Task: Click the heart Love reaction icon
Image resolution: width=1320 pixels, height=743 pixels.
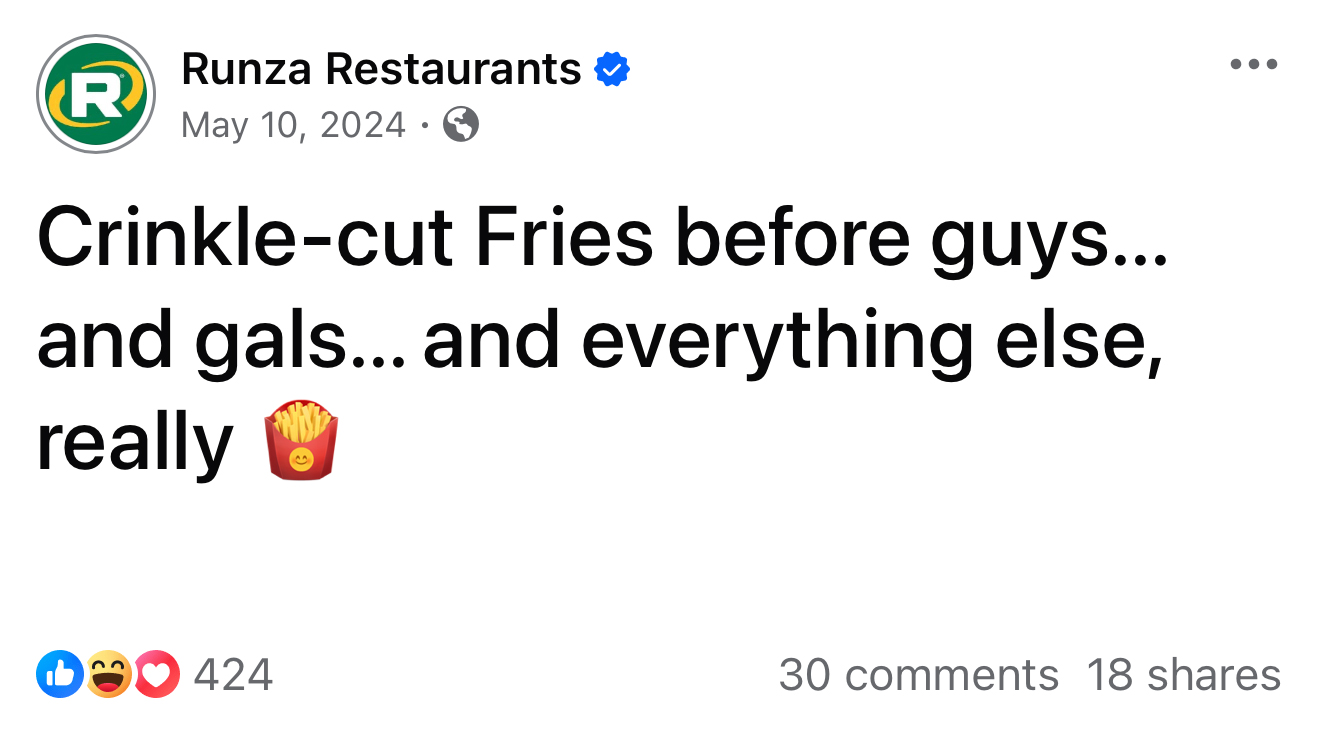Action: pos(158,674)
